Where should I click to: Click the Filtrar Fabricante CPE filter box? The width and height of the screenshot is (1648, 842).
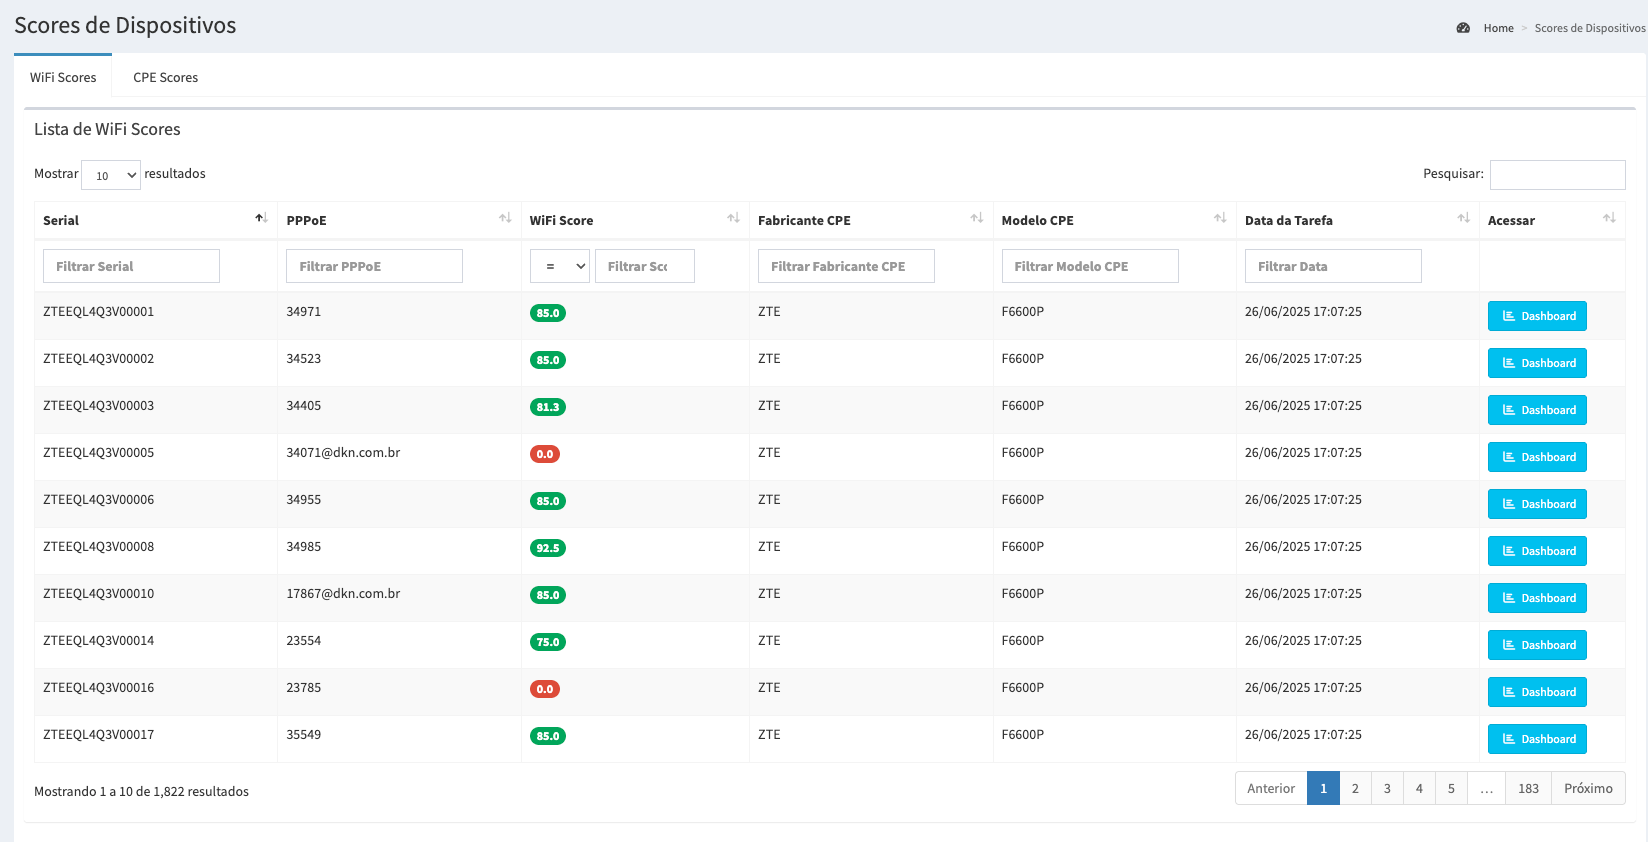(846, 266)
